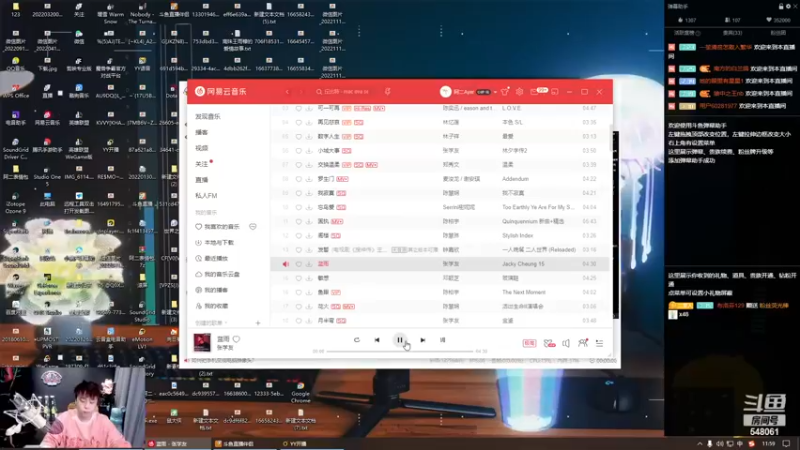Like the playing song in Jacky Cheung 15 row
The height and width of the screenshot is (450, 800).
coord(298,264)
